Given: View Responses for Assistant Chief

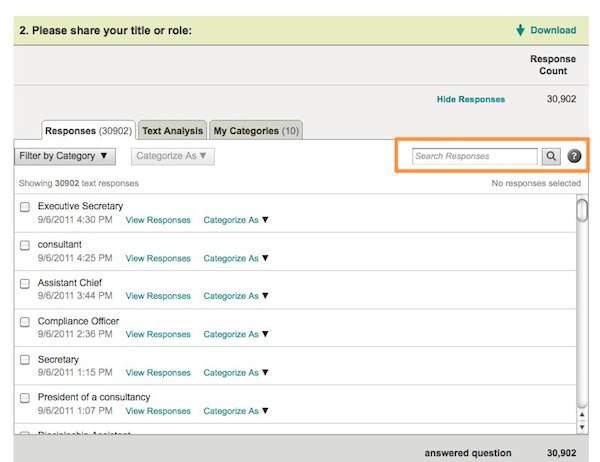Looking at the screenshot, I should [x=158, y=296].
